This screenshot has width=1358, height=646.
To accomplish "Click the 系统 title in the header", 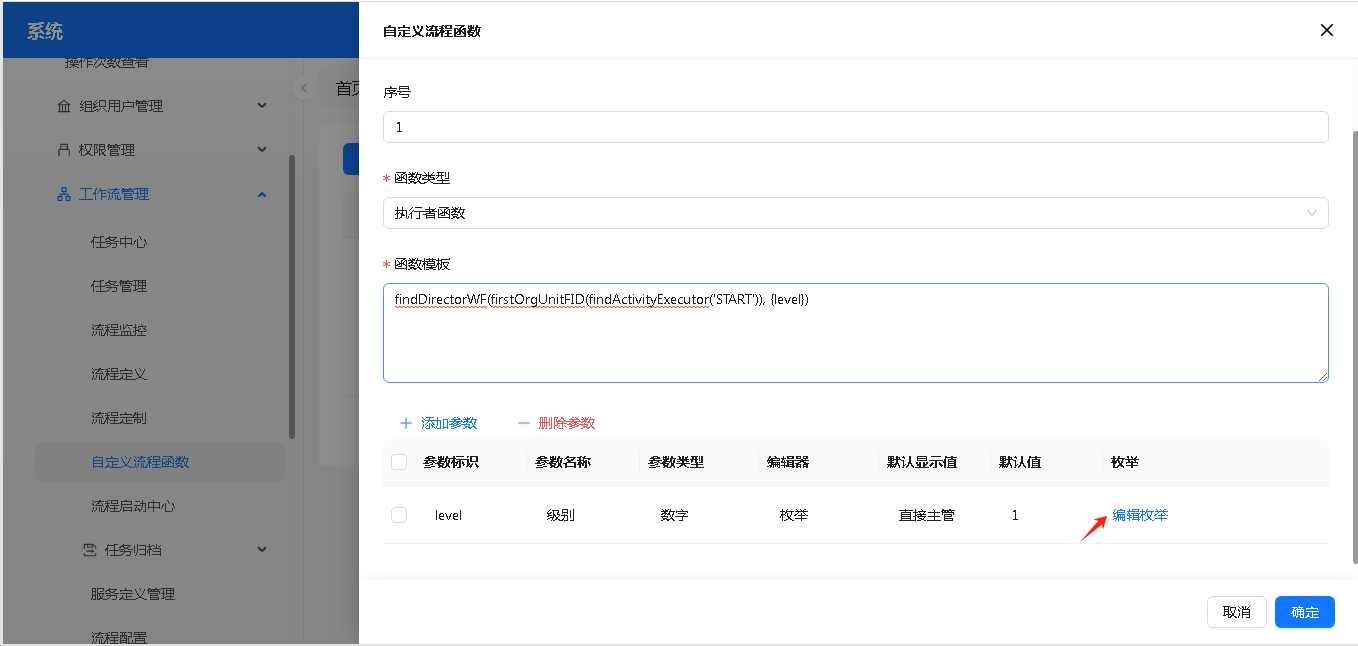I will (45, 31).
